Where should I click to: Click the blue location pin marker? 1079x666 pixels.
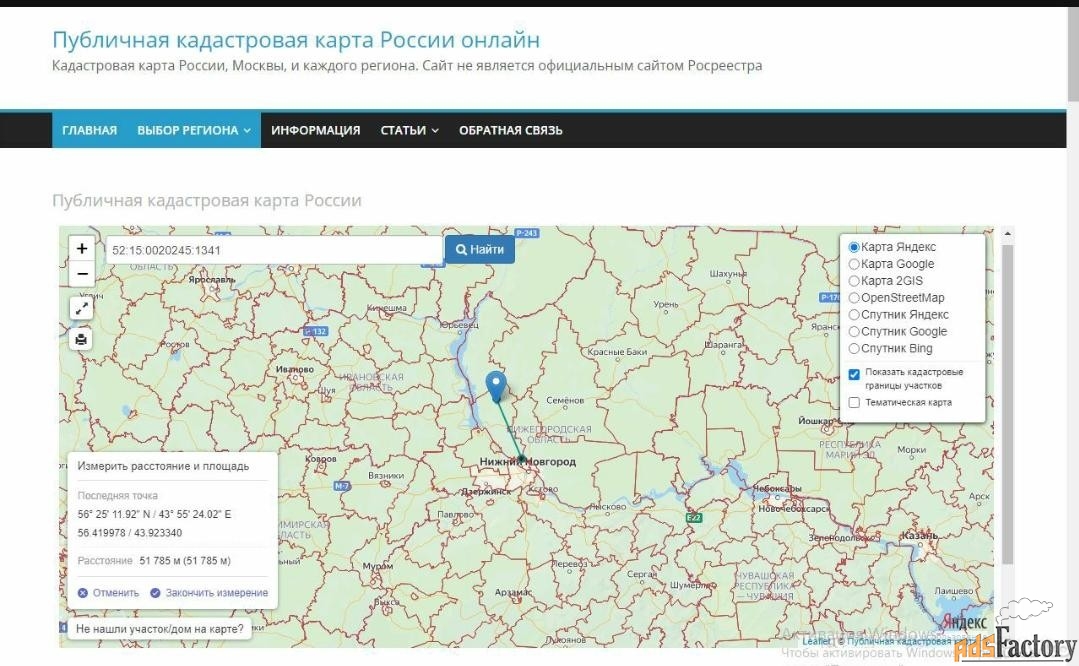[495, 384]
